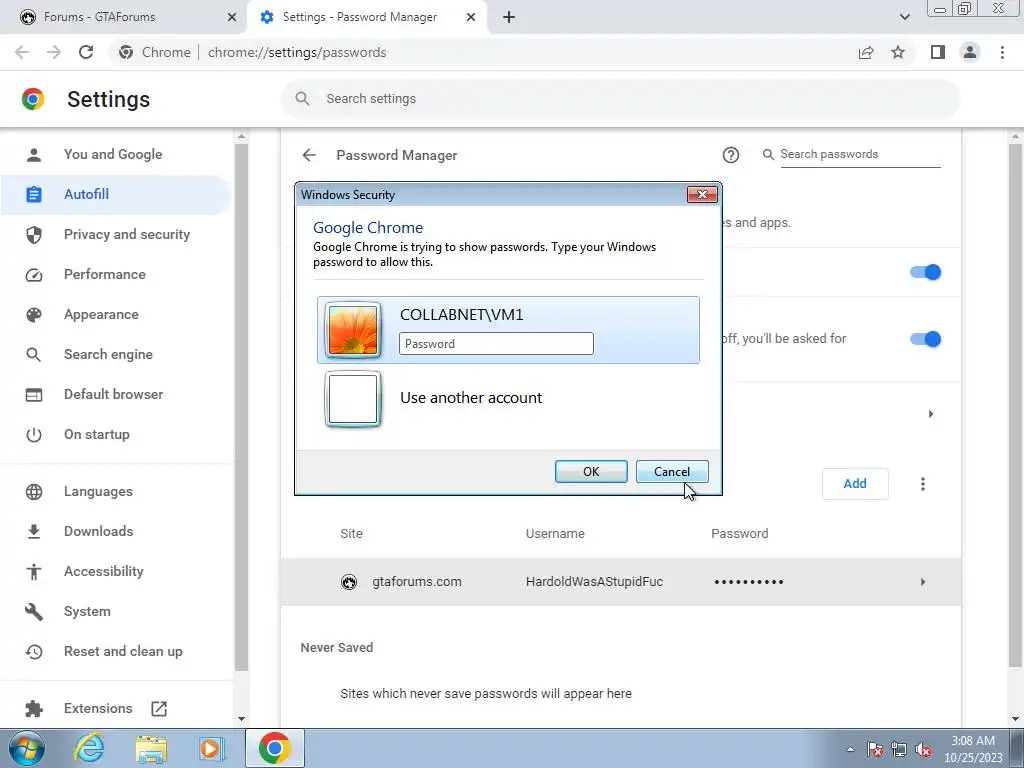The height and width of the screenshot is (768, 1024).
Task: Open Privacy and security settings
Action: pos(127,234)
